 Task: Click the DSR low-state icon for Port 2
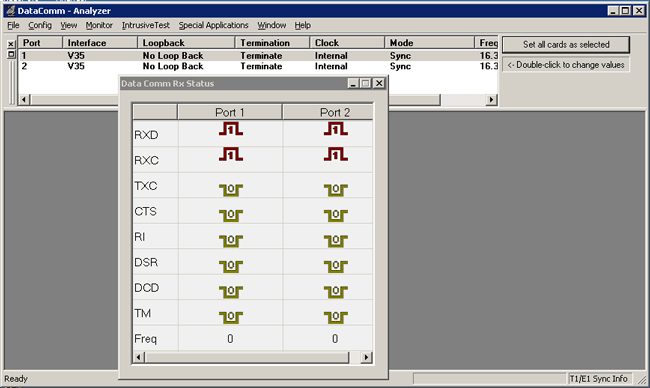click(336, 266)
